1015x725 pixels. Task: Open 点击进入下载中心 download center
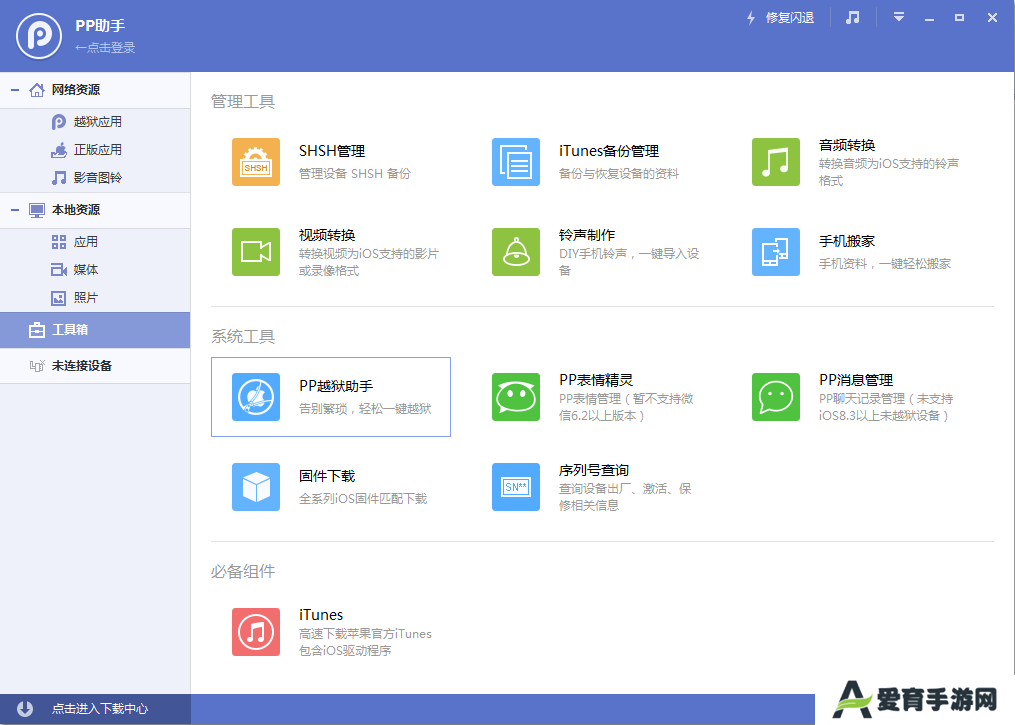[x=100, y=709]
